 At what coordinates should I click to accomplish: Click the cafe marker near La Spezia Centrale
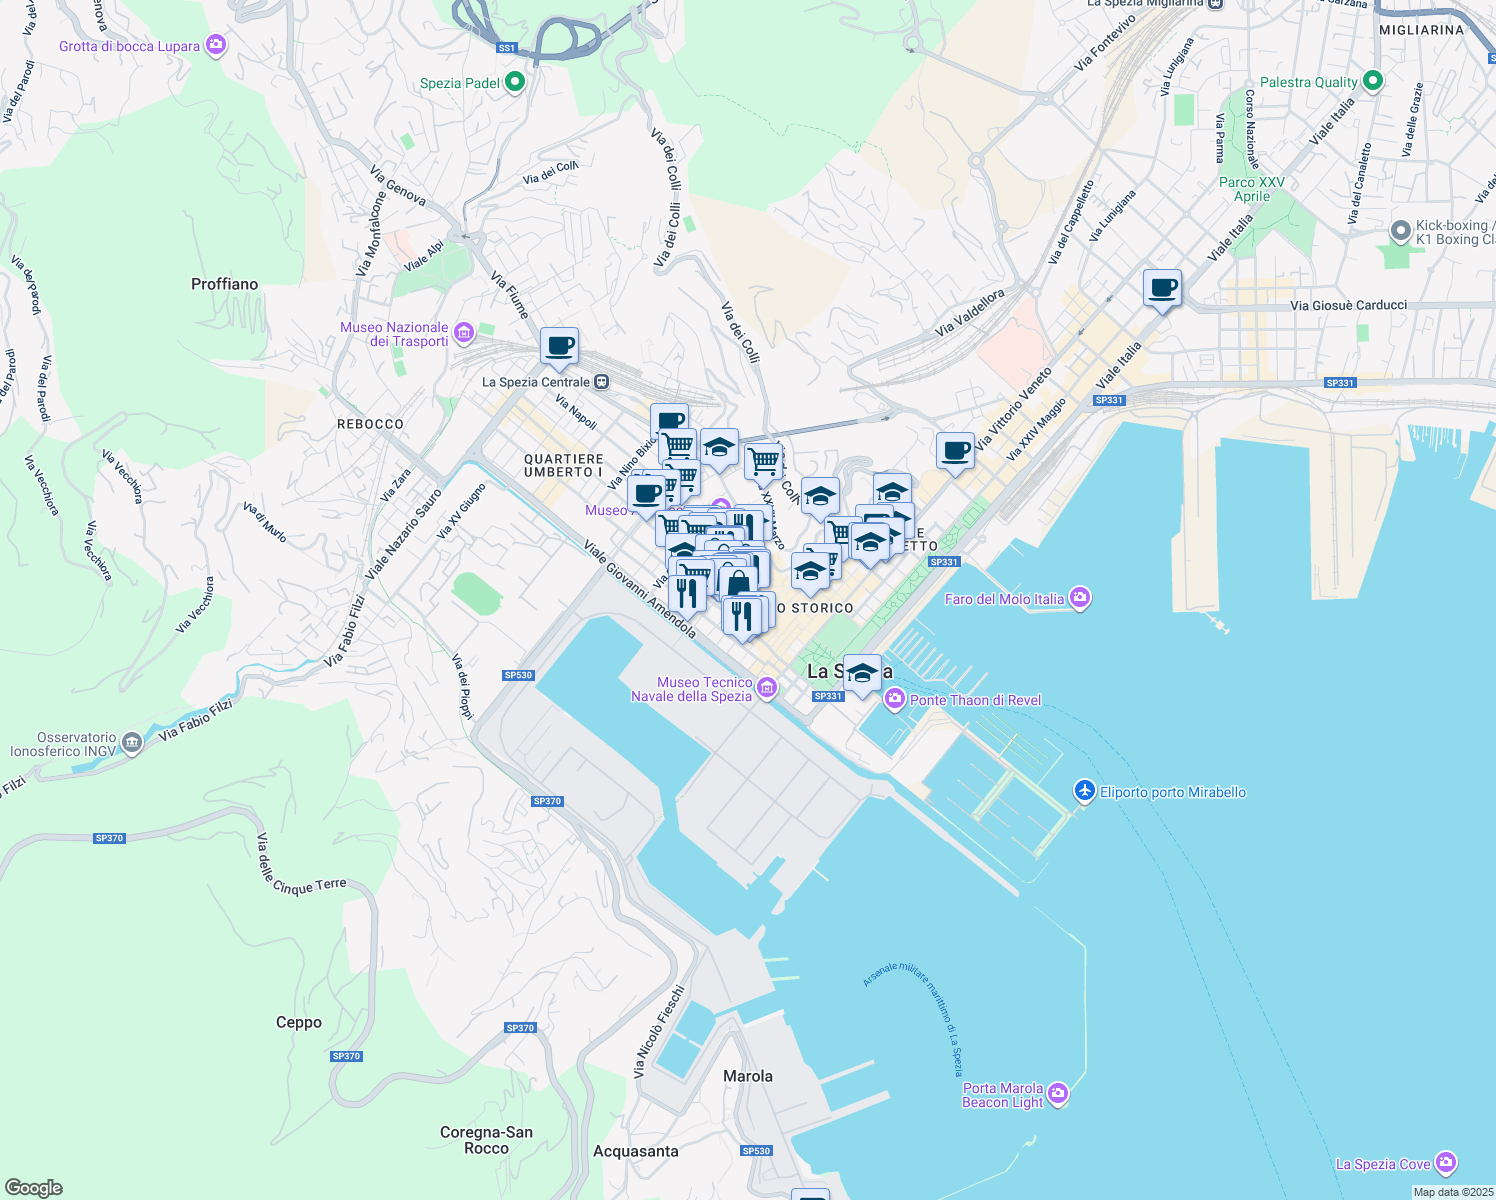tap(560, 347)
